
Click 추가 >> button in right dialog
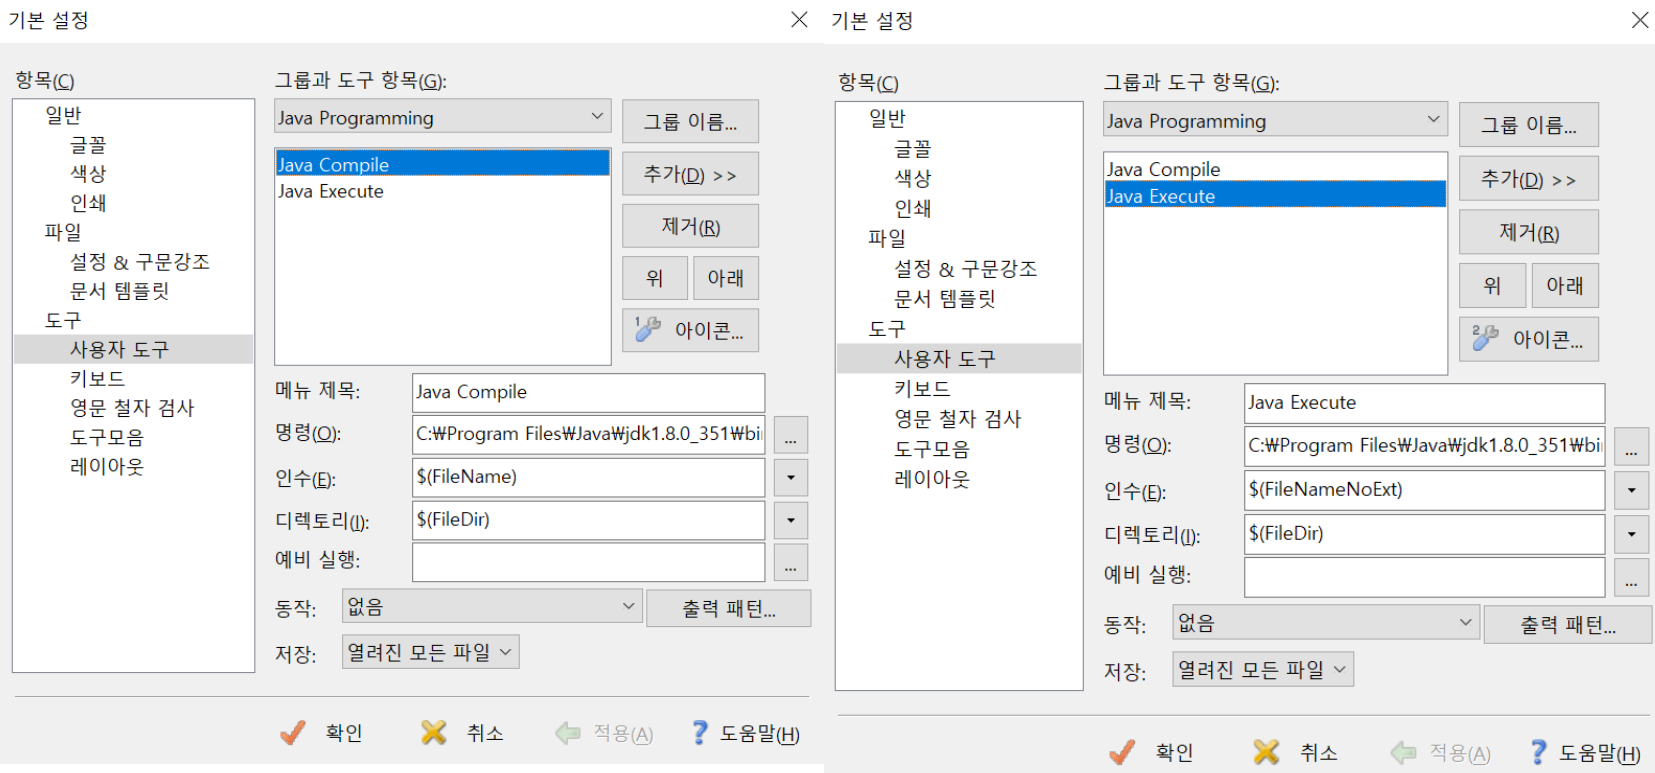[x=1528, y=179]
